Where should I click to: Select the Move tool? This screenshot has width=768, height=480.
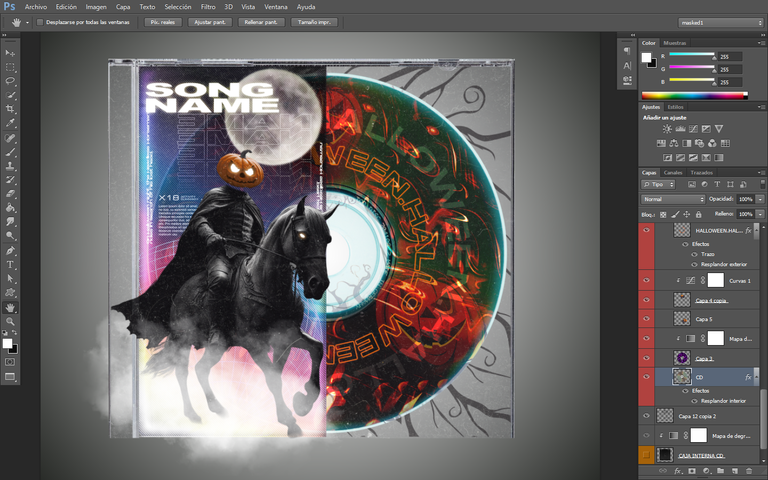tap(10, 53)
